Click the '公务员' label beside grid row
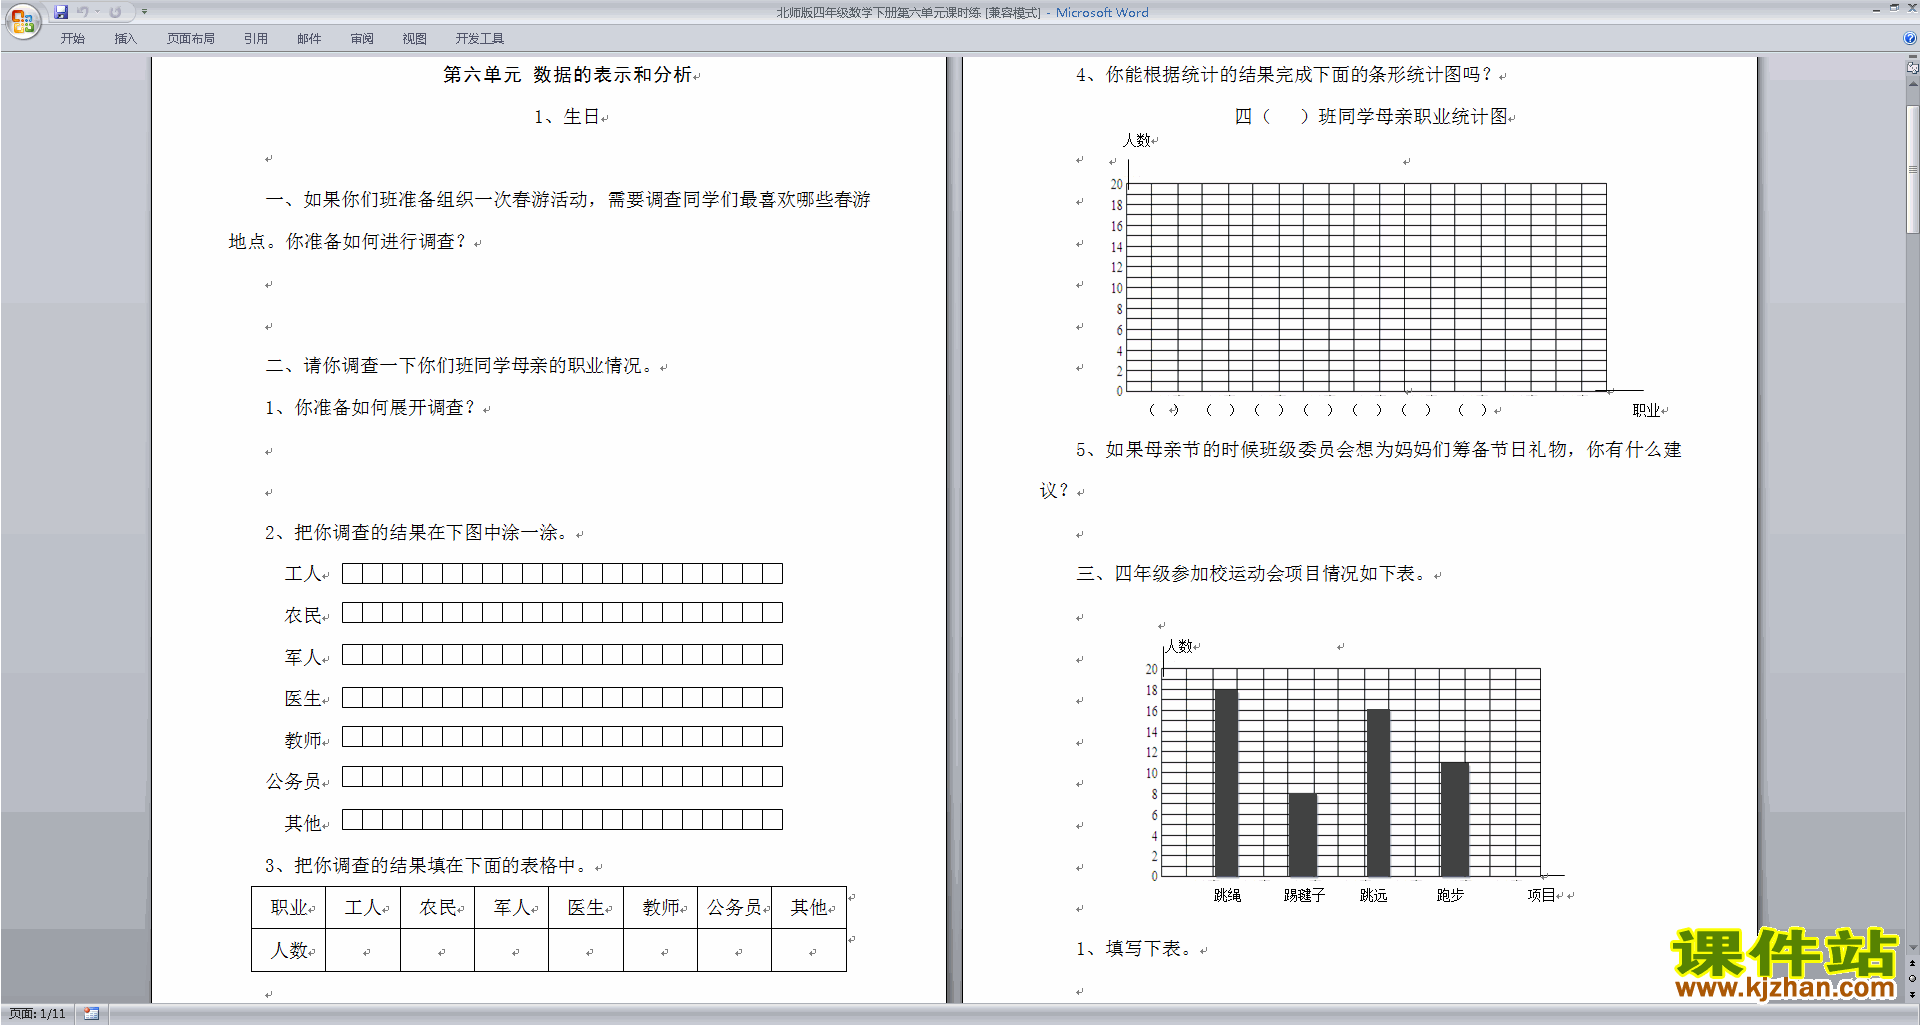Image resolution: width=1920 pixels, height=1025 pixels. click(294, 782)
